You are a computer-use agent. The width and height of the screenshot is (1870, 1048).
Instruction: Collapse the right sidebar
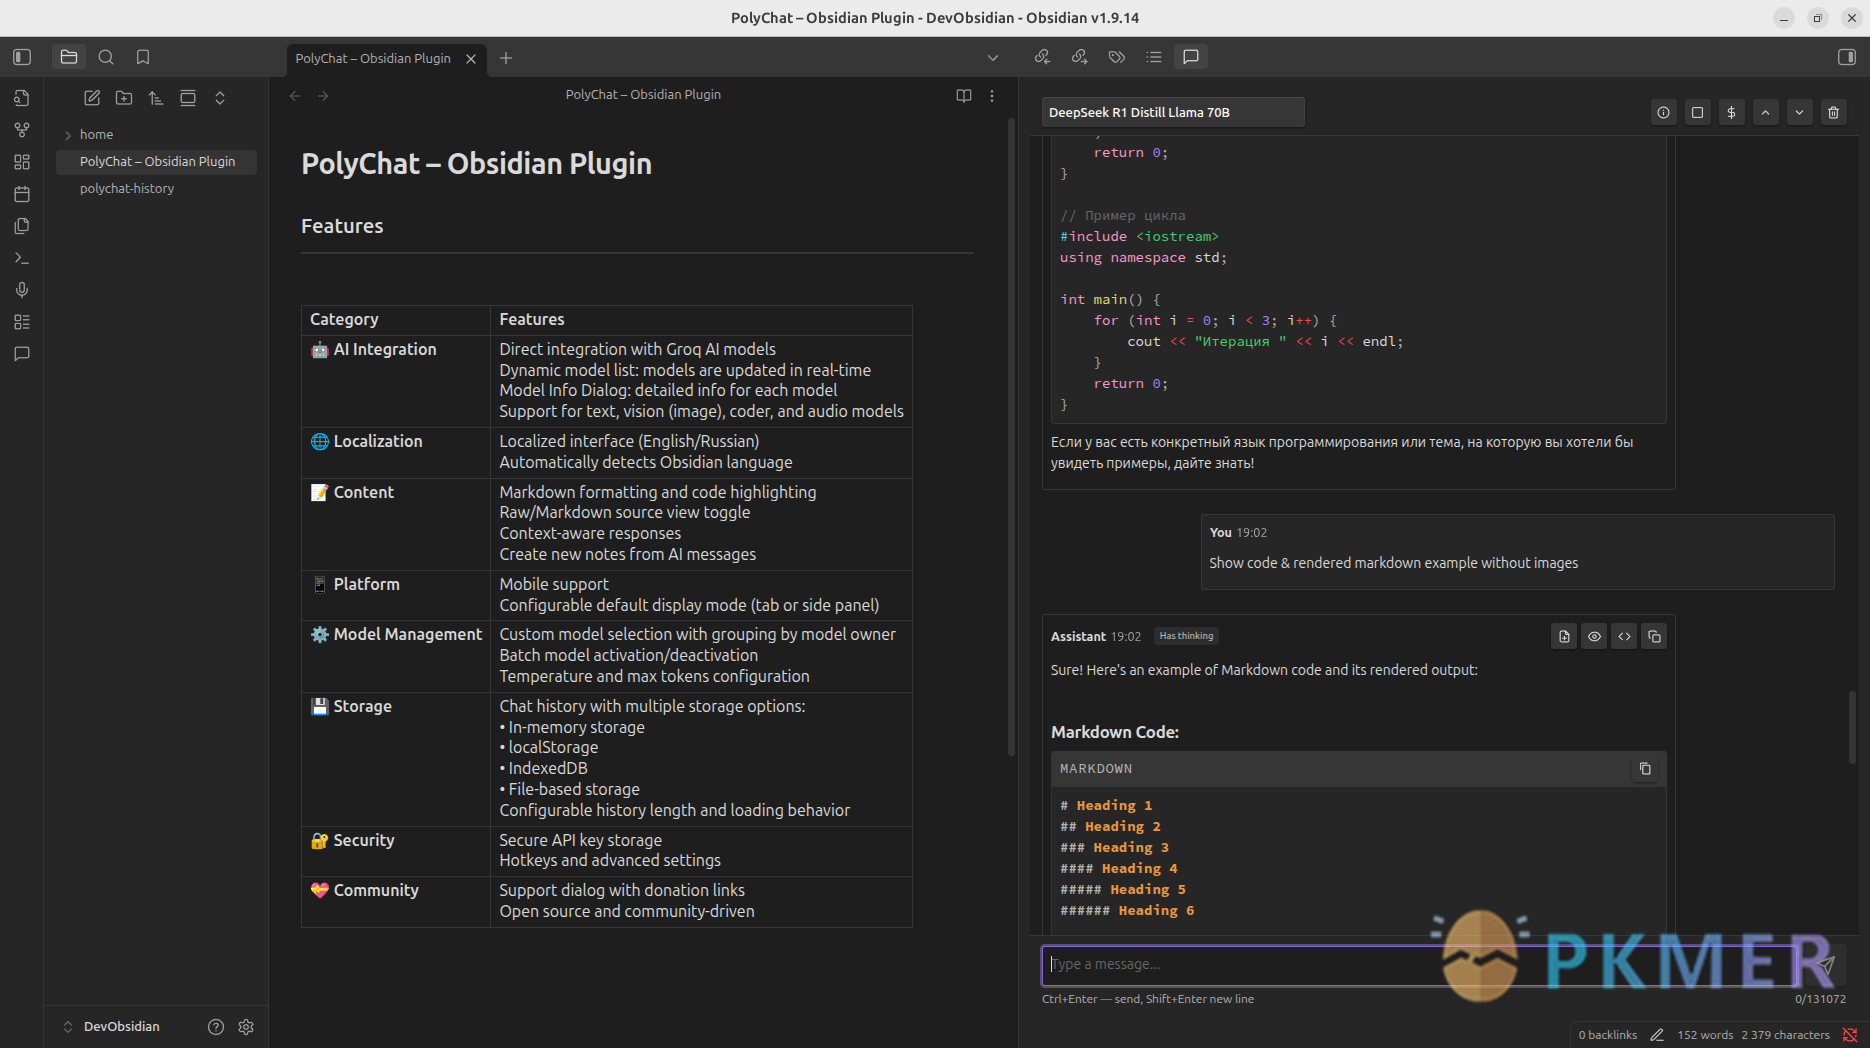1847,57
